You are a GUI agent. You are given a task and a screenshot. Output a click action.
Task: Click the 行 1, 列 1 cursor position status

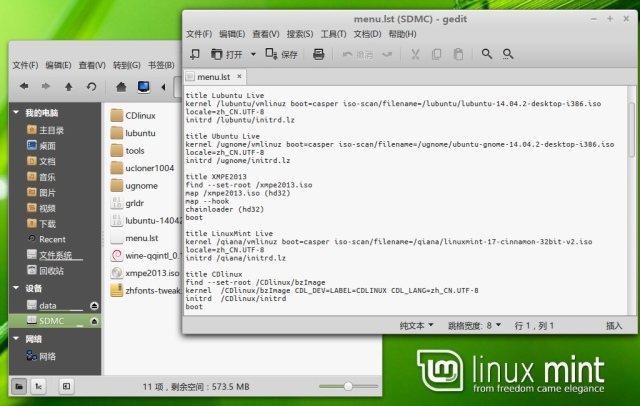click(x=534, y=326)
